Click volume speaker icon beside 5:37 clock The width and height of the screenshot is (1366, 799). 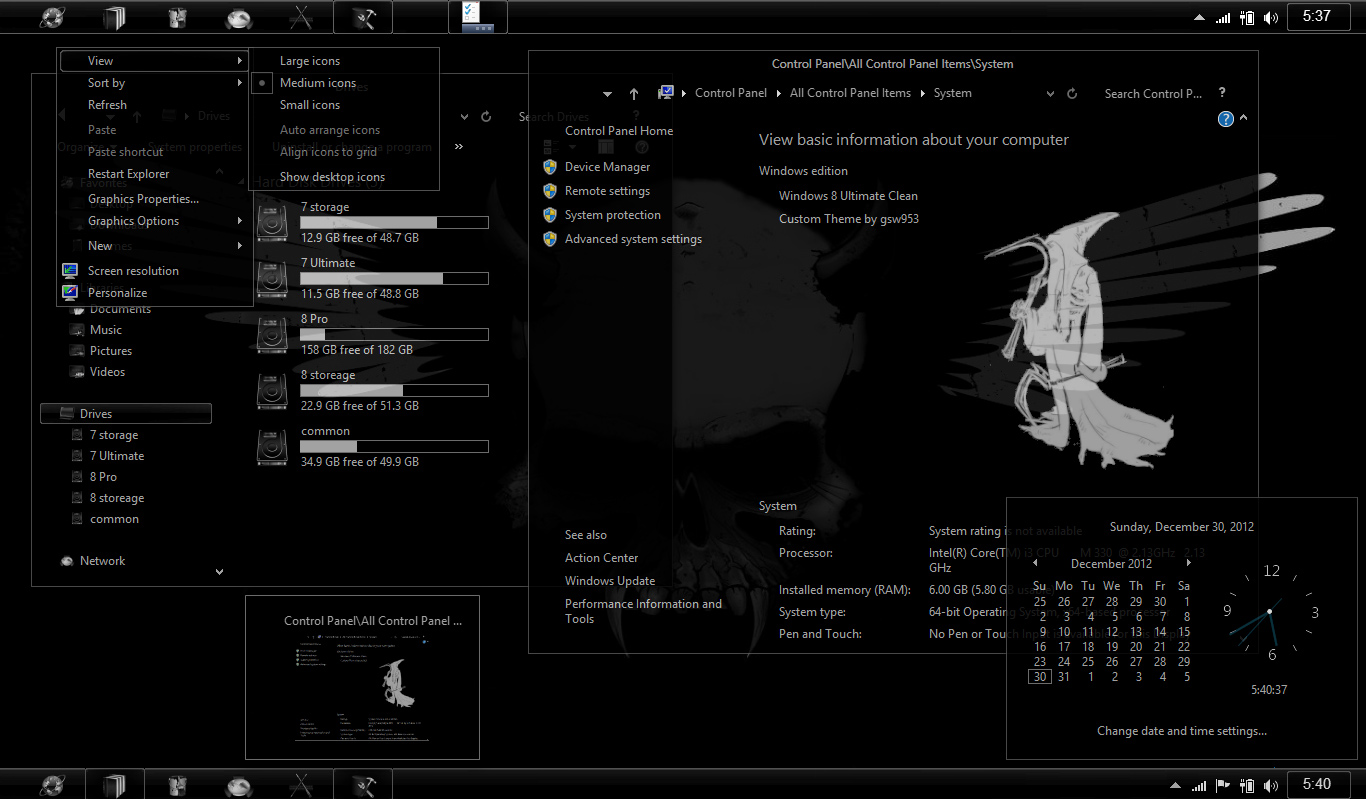1271,17
